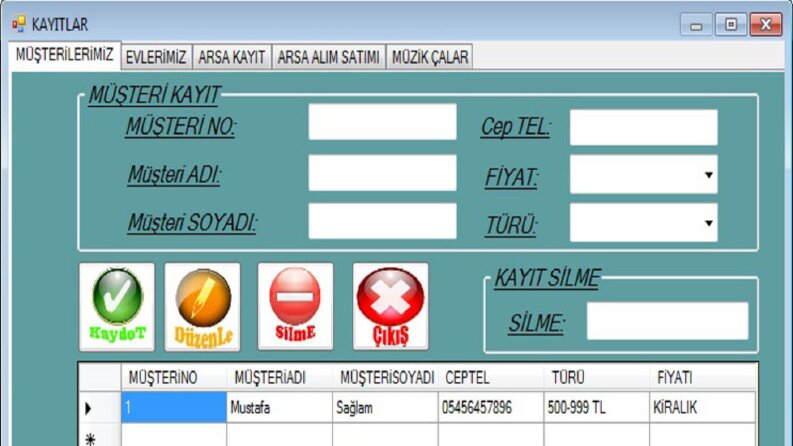Switch to the MÜŞTERİLERİMİZ tab
Viewport: 793px width, 446px height.
pyautogui.click(x=65, y=55)
